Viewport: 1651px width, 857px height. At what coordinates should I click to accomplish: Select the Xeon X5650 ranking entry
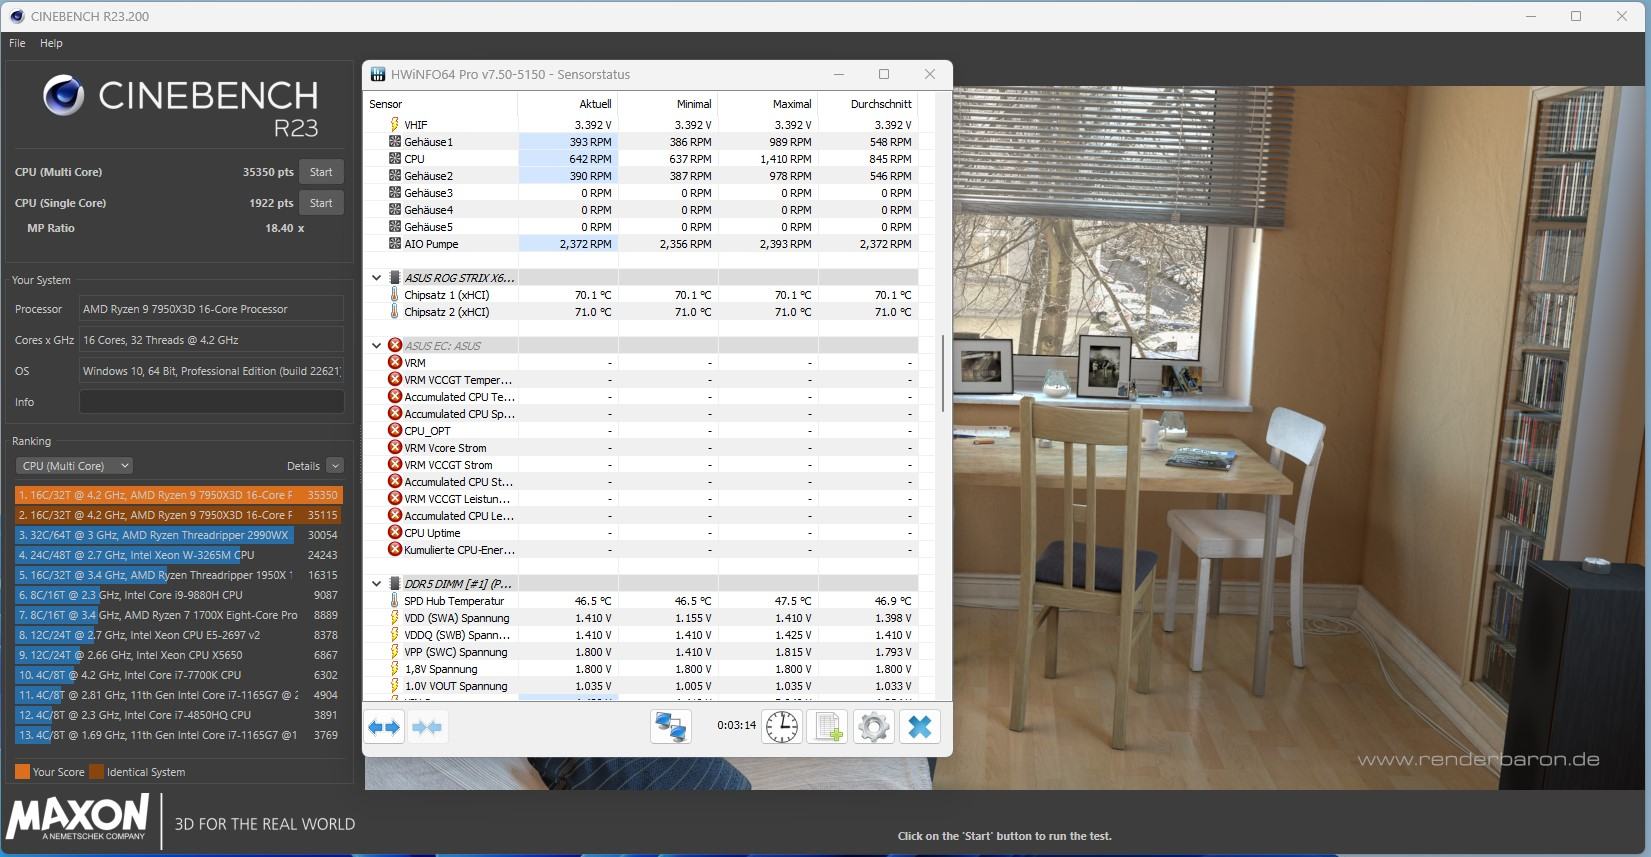(x=178, y=655)
